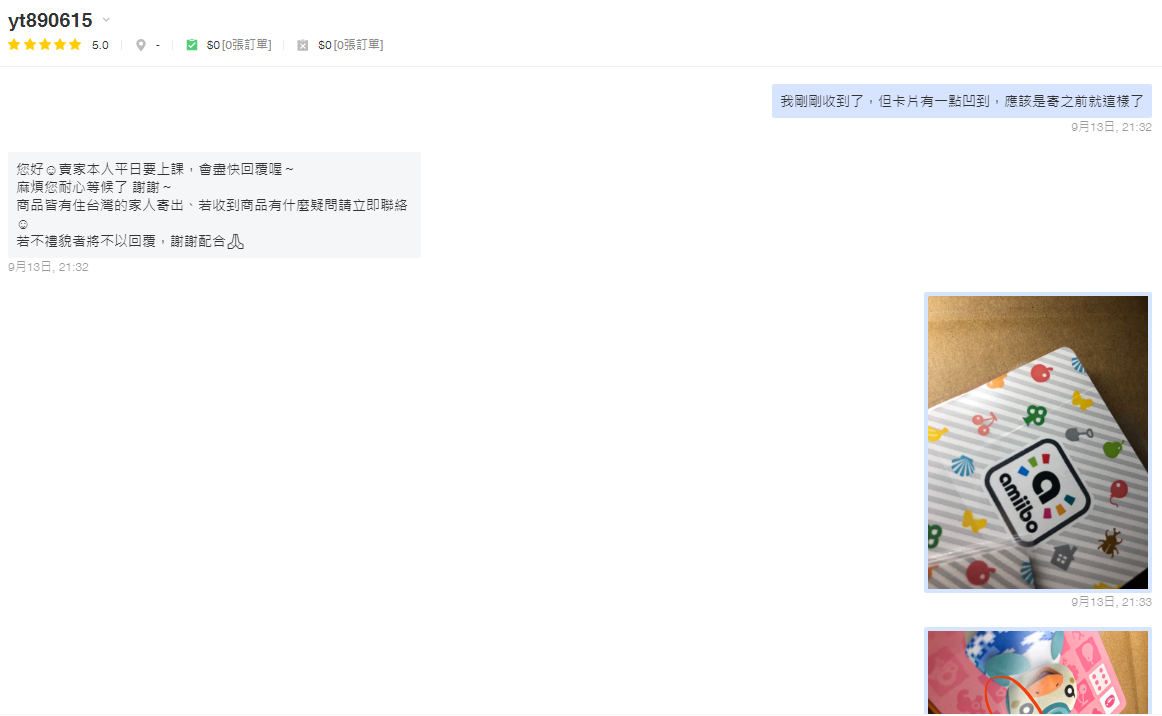Viewport: 1162px width, 716px height.
Task: Click the sent message 我剛剛收到了
Action: coord(962,101)
